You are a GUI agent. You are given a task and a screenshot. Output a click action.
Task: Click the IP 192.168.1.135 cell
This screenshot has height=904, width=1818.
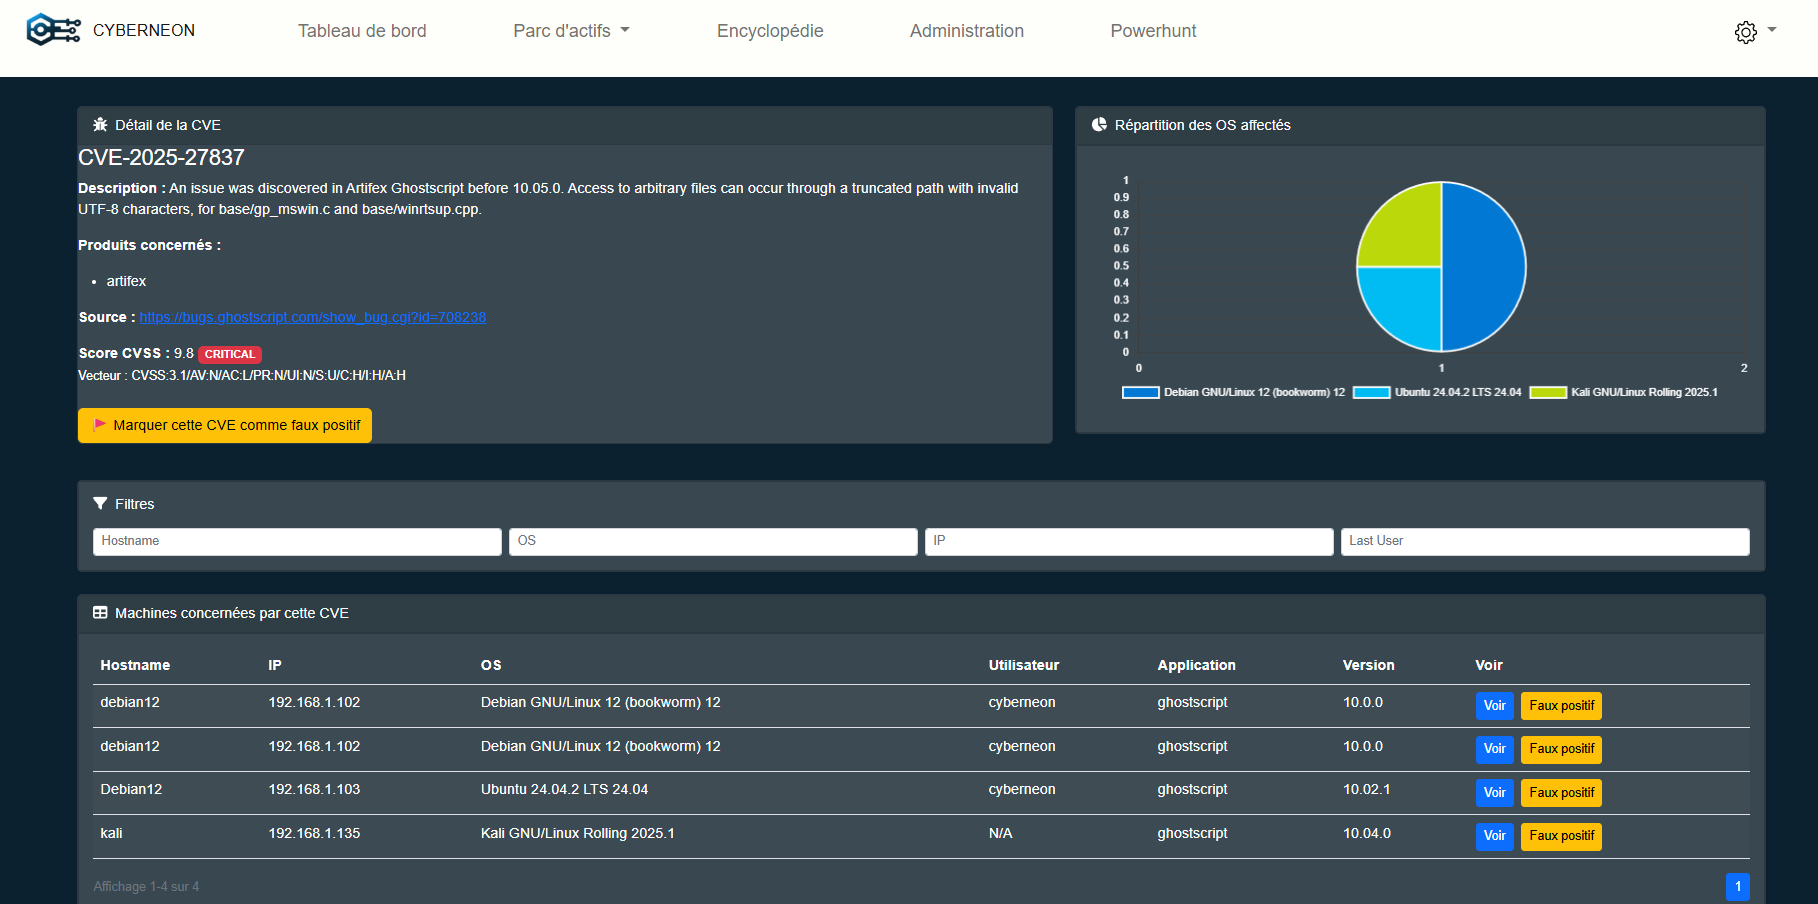click(x=314, y=833)
